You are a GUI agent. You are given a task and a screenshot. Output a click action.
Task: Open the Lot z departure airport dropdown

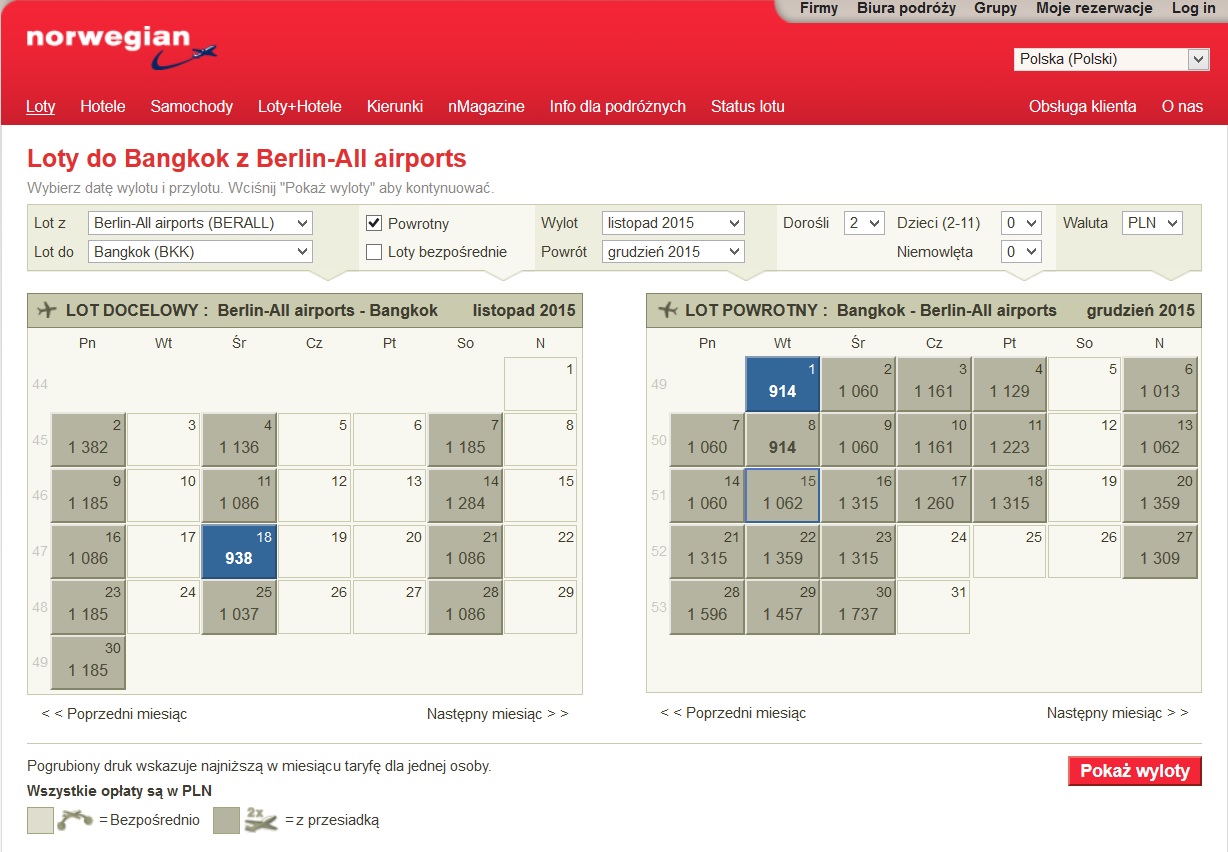[x=200, y=223]
